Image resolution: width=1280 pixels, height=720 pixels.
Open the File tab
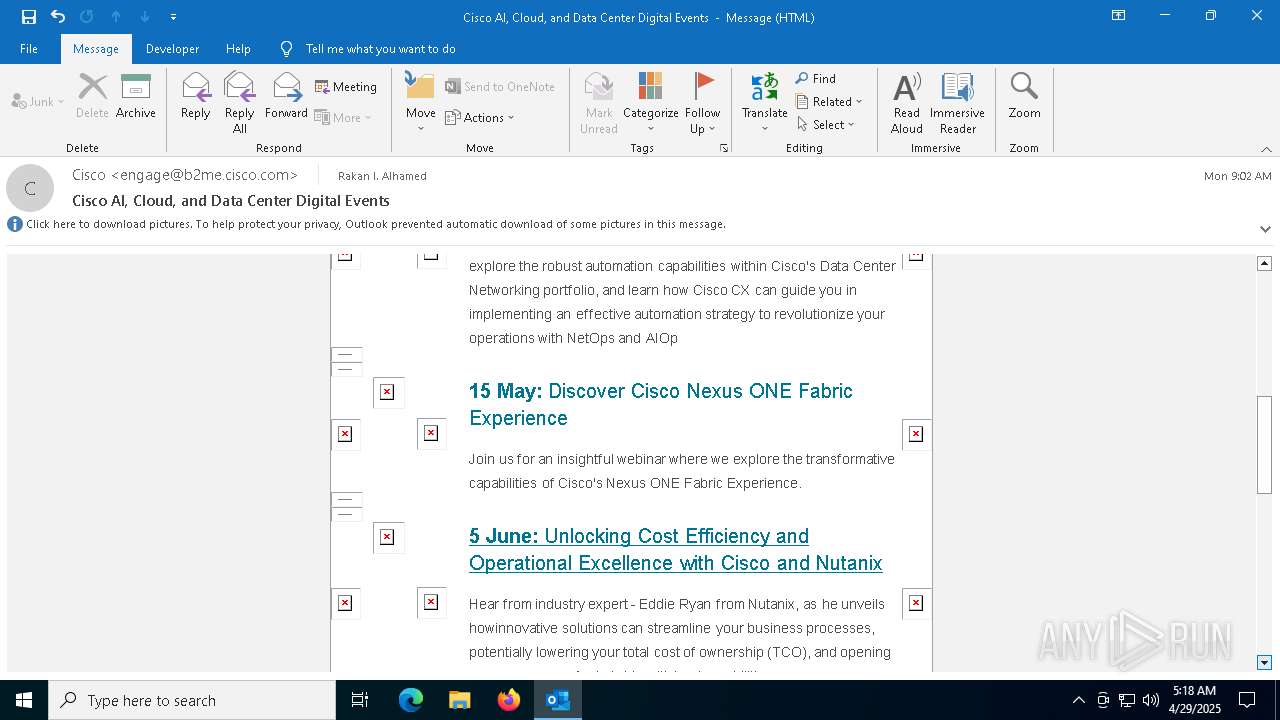[x=29, y=49]
